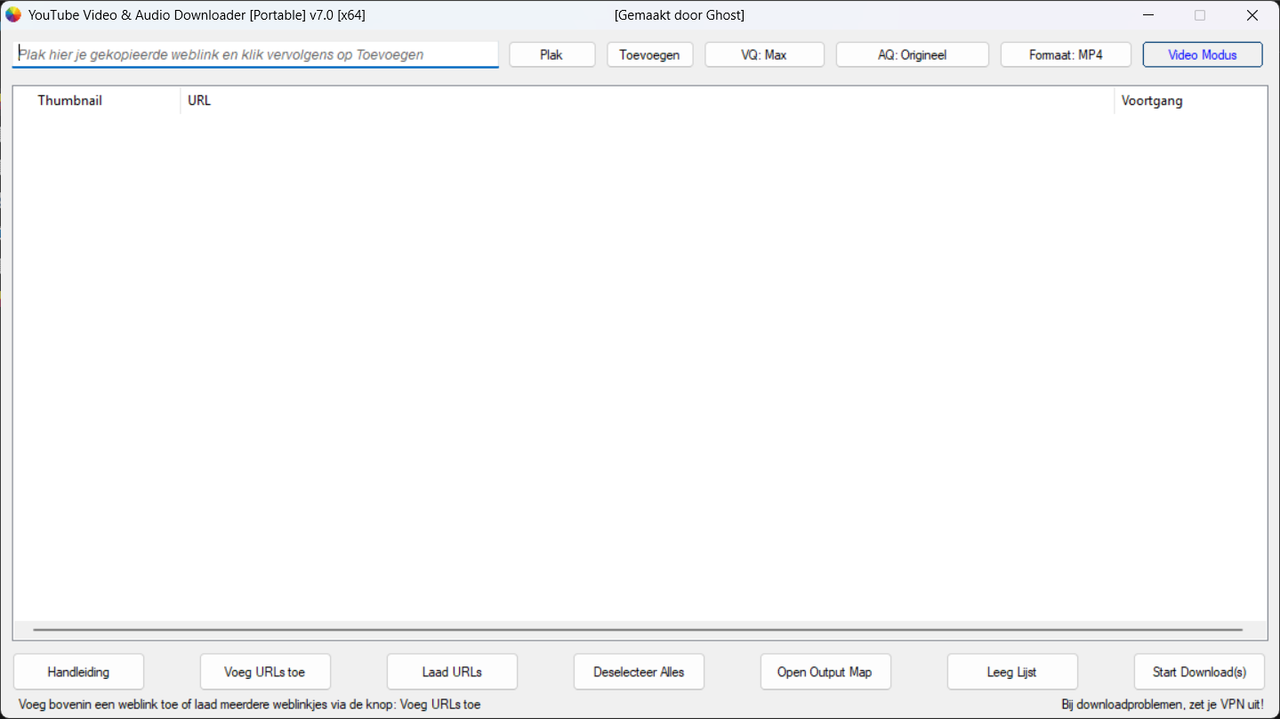Clear the list with Leeg Lijst
Viewport: 1280px width, 719px height.
pyautogui.click(x=1012, y=672)
